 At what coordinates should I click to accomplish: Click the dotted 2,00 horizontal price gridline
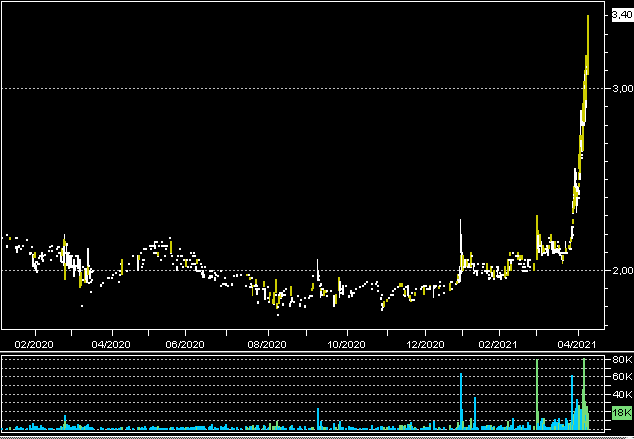[x=300, y=270]
